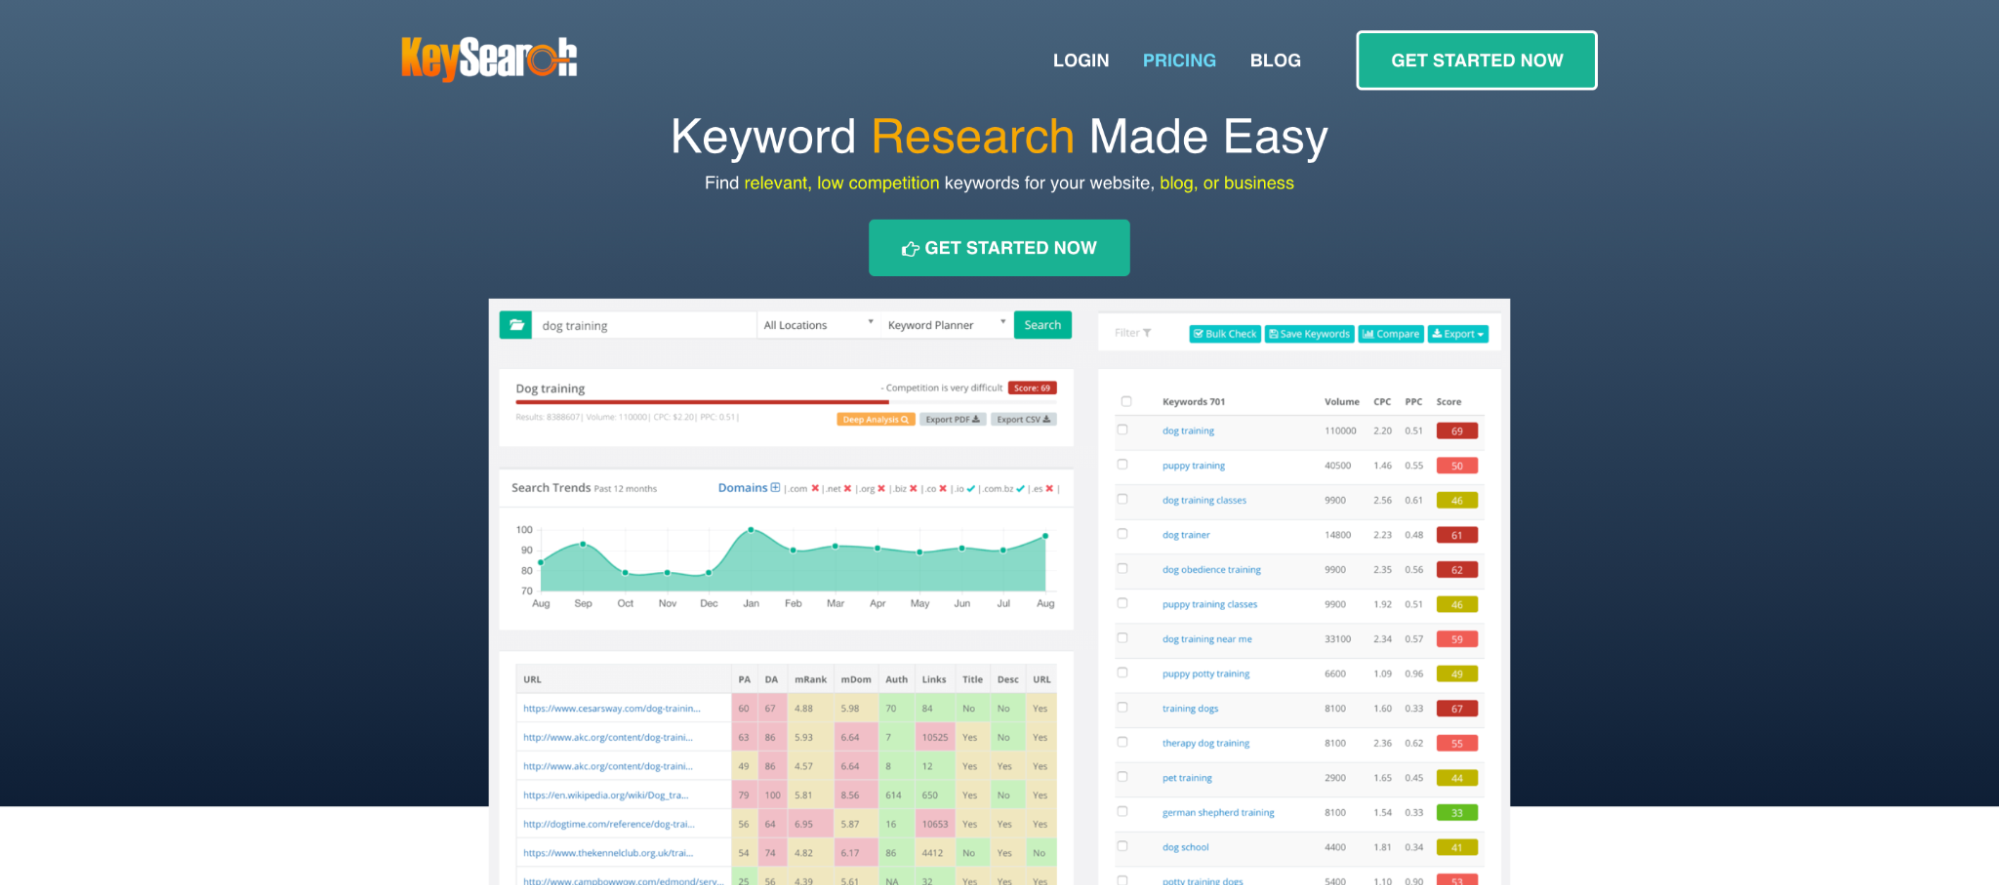This screenshot has height=886, width=1999.
Task: Click Save Keywords with disk icon
Action: point(1309,334)
